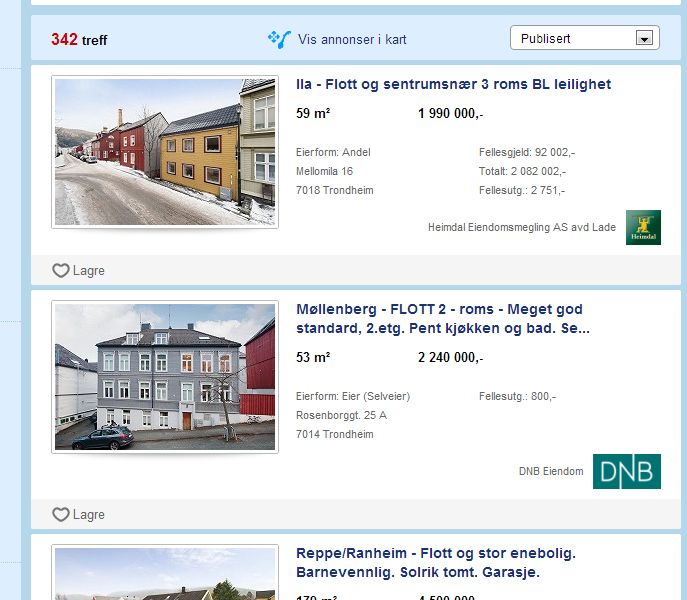Show listings on map via Vis annonser i kart
This screenshot has height=600, width=687.
pos(351,40)
